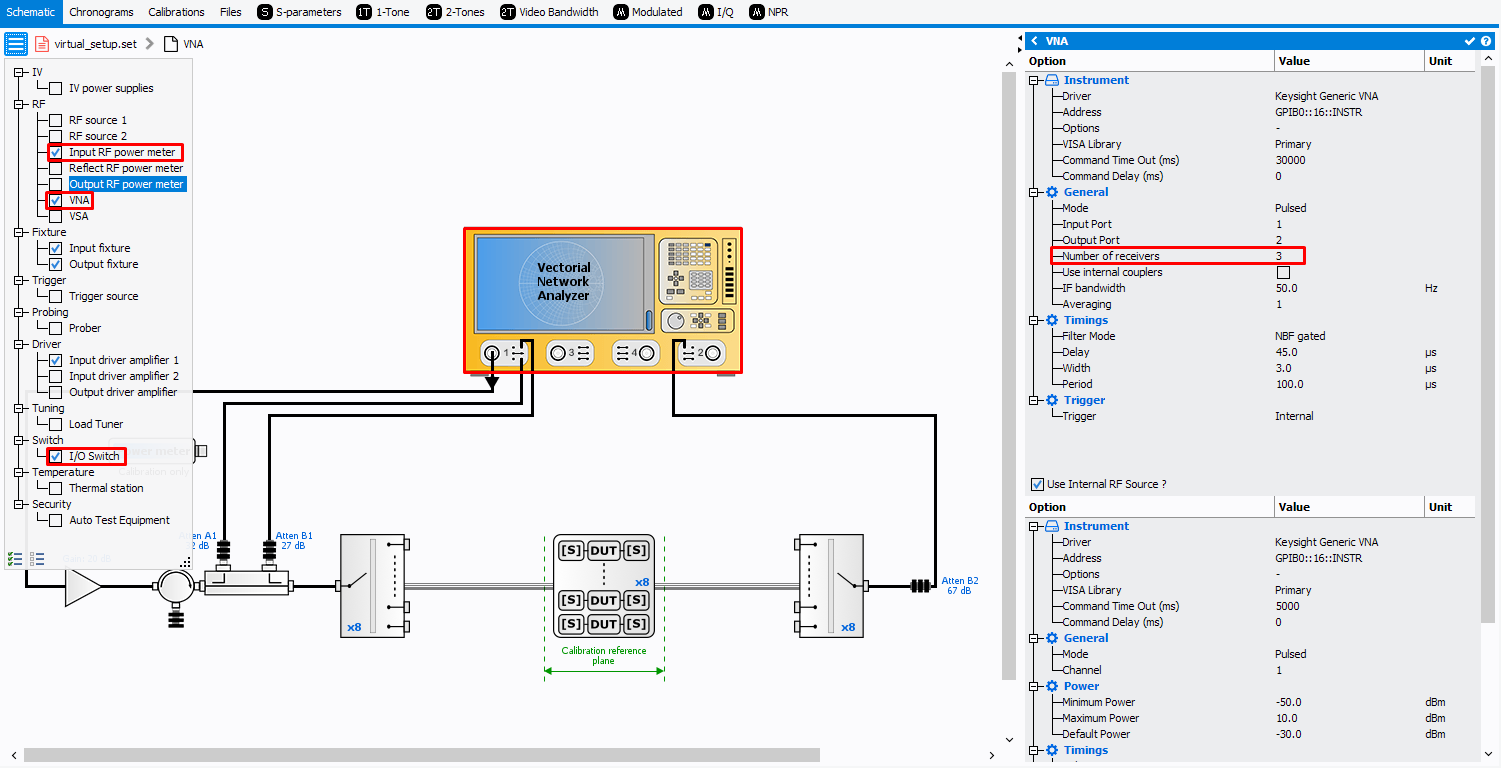
Task: Click the Atten A1 attenuator symbol
Action: click(x=224, y=552)
